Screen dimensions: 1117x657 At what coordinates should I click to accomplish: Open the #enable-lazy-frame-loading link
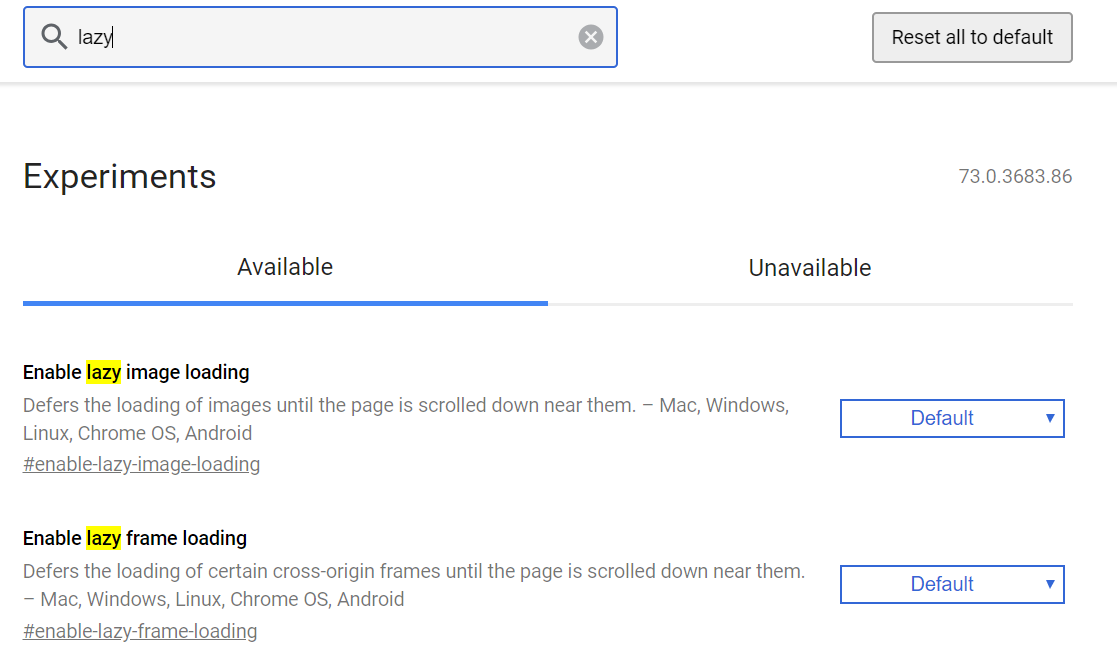[x=140, y=631]
